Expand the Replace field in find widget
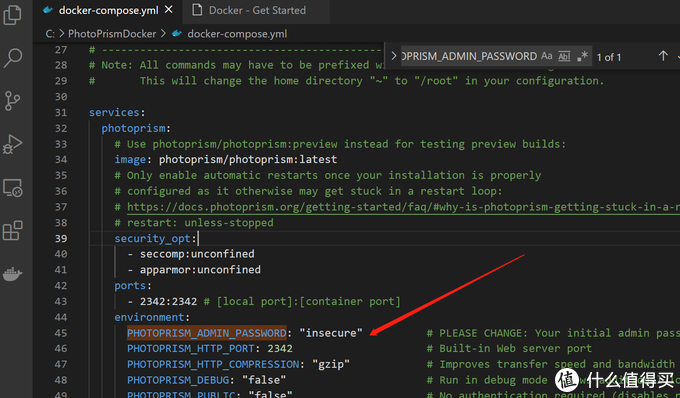 pos(394,56)
